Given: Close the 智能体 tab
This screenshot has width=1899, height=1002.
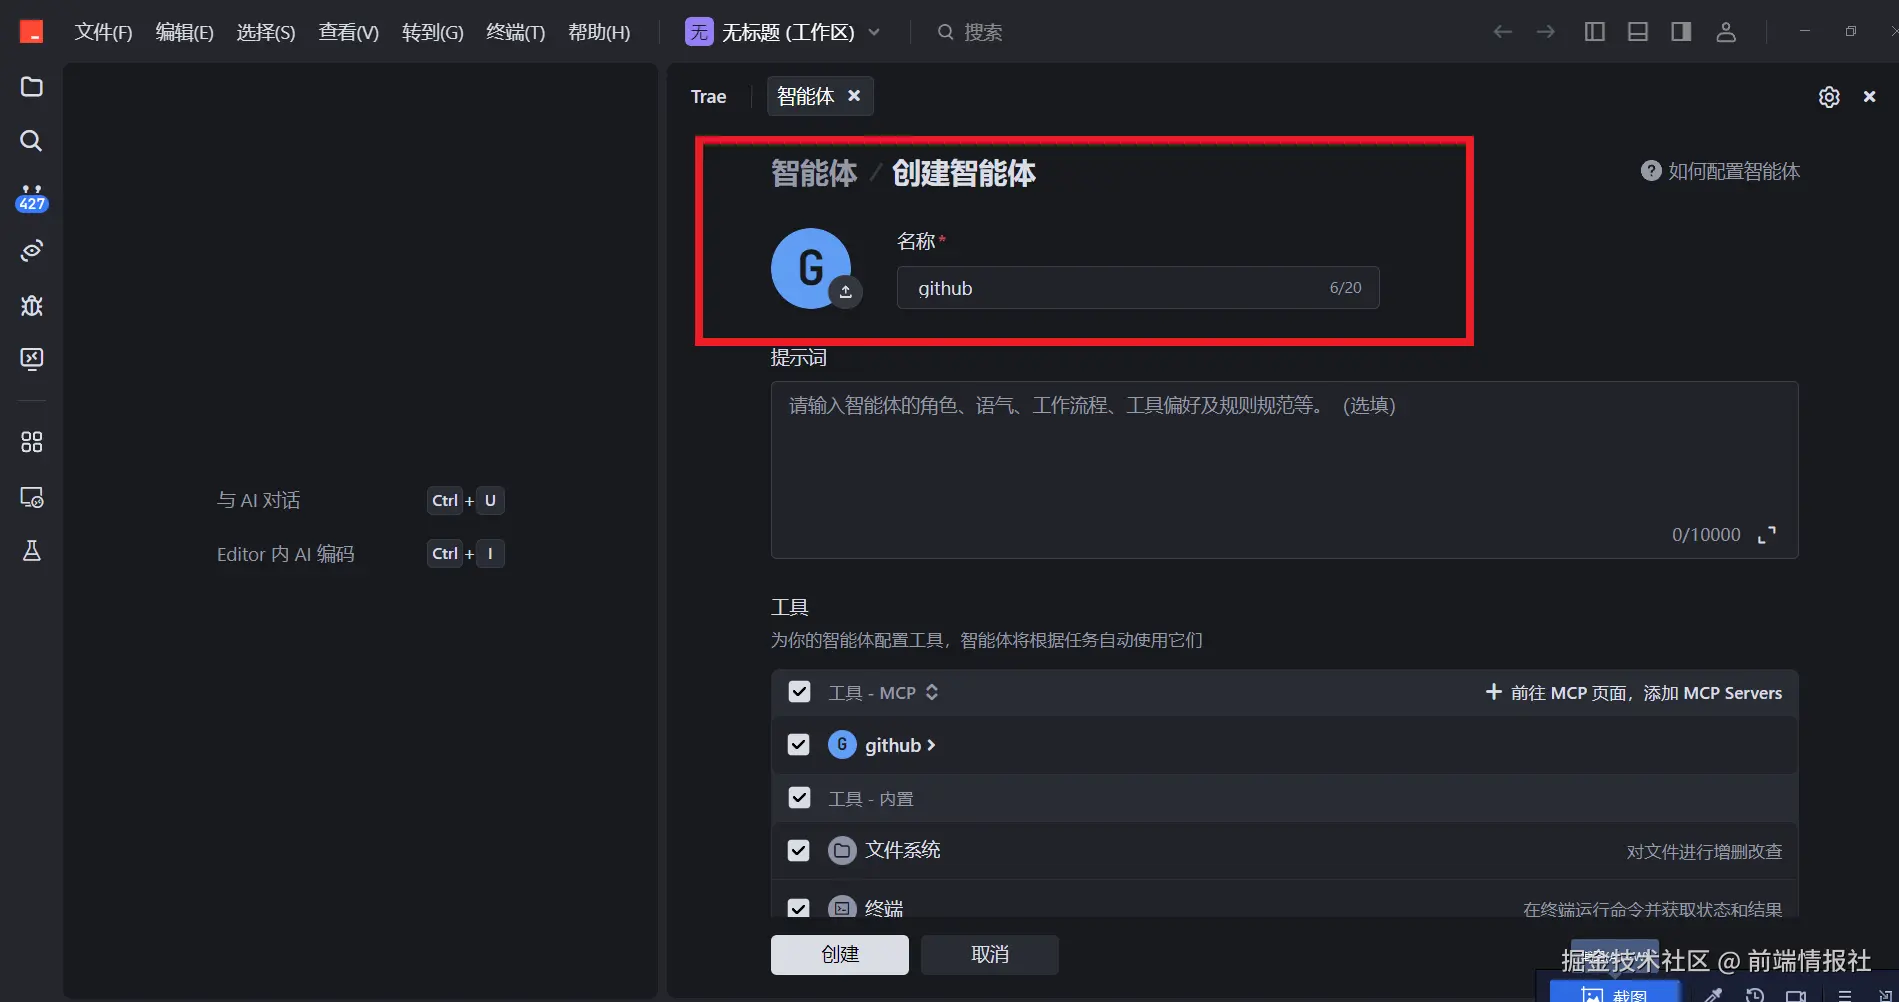Looking at the screenshot, I should click(854, 96).
